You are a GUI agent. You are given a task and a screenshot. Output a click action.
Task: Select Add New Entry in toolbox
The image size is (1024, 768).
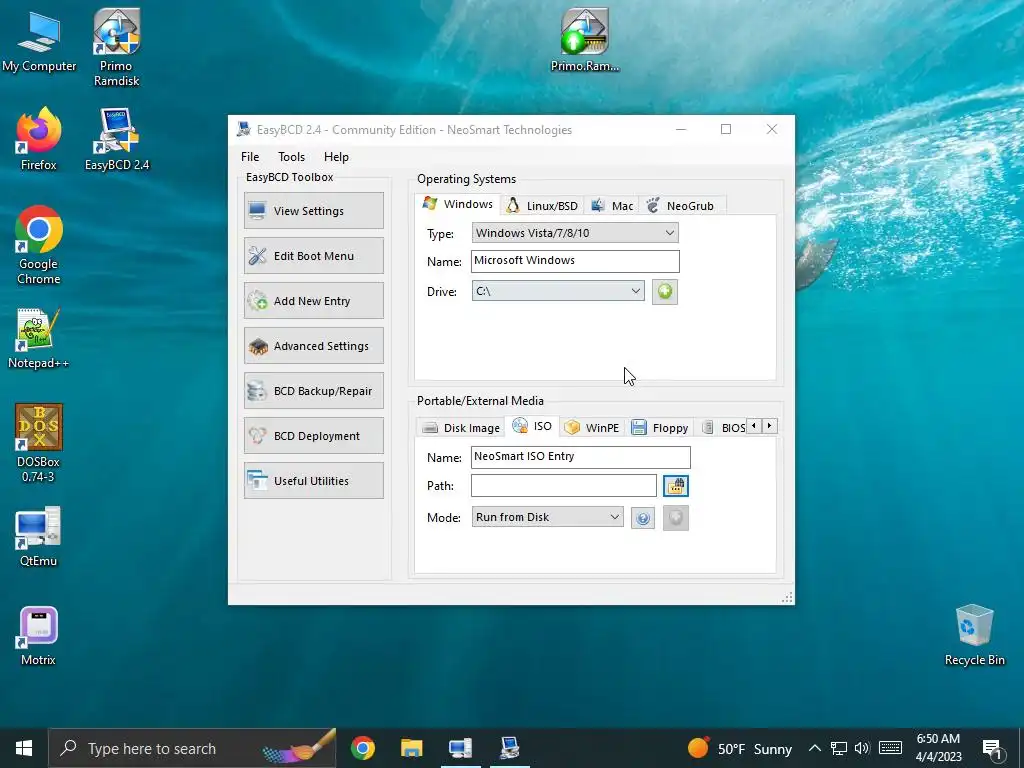[313, 300]
